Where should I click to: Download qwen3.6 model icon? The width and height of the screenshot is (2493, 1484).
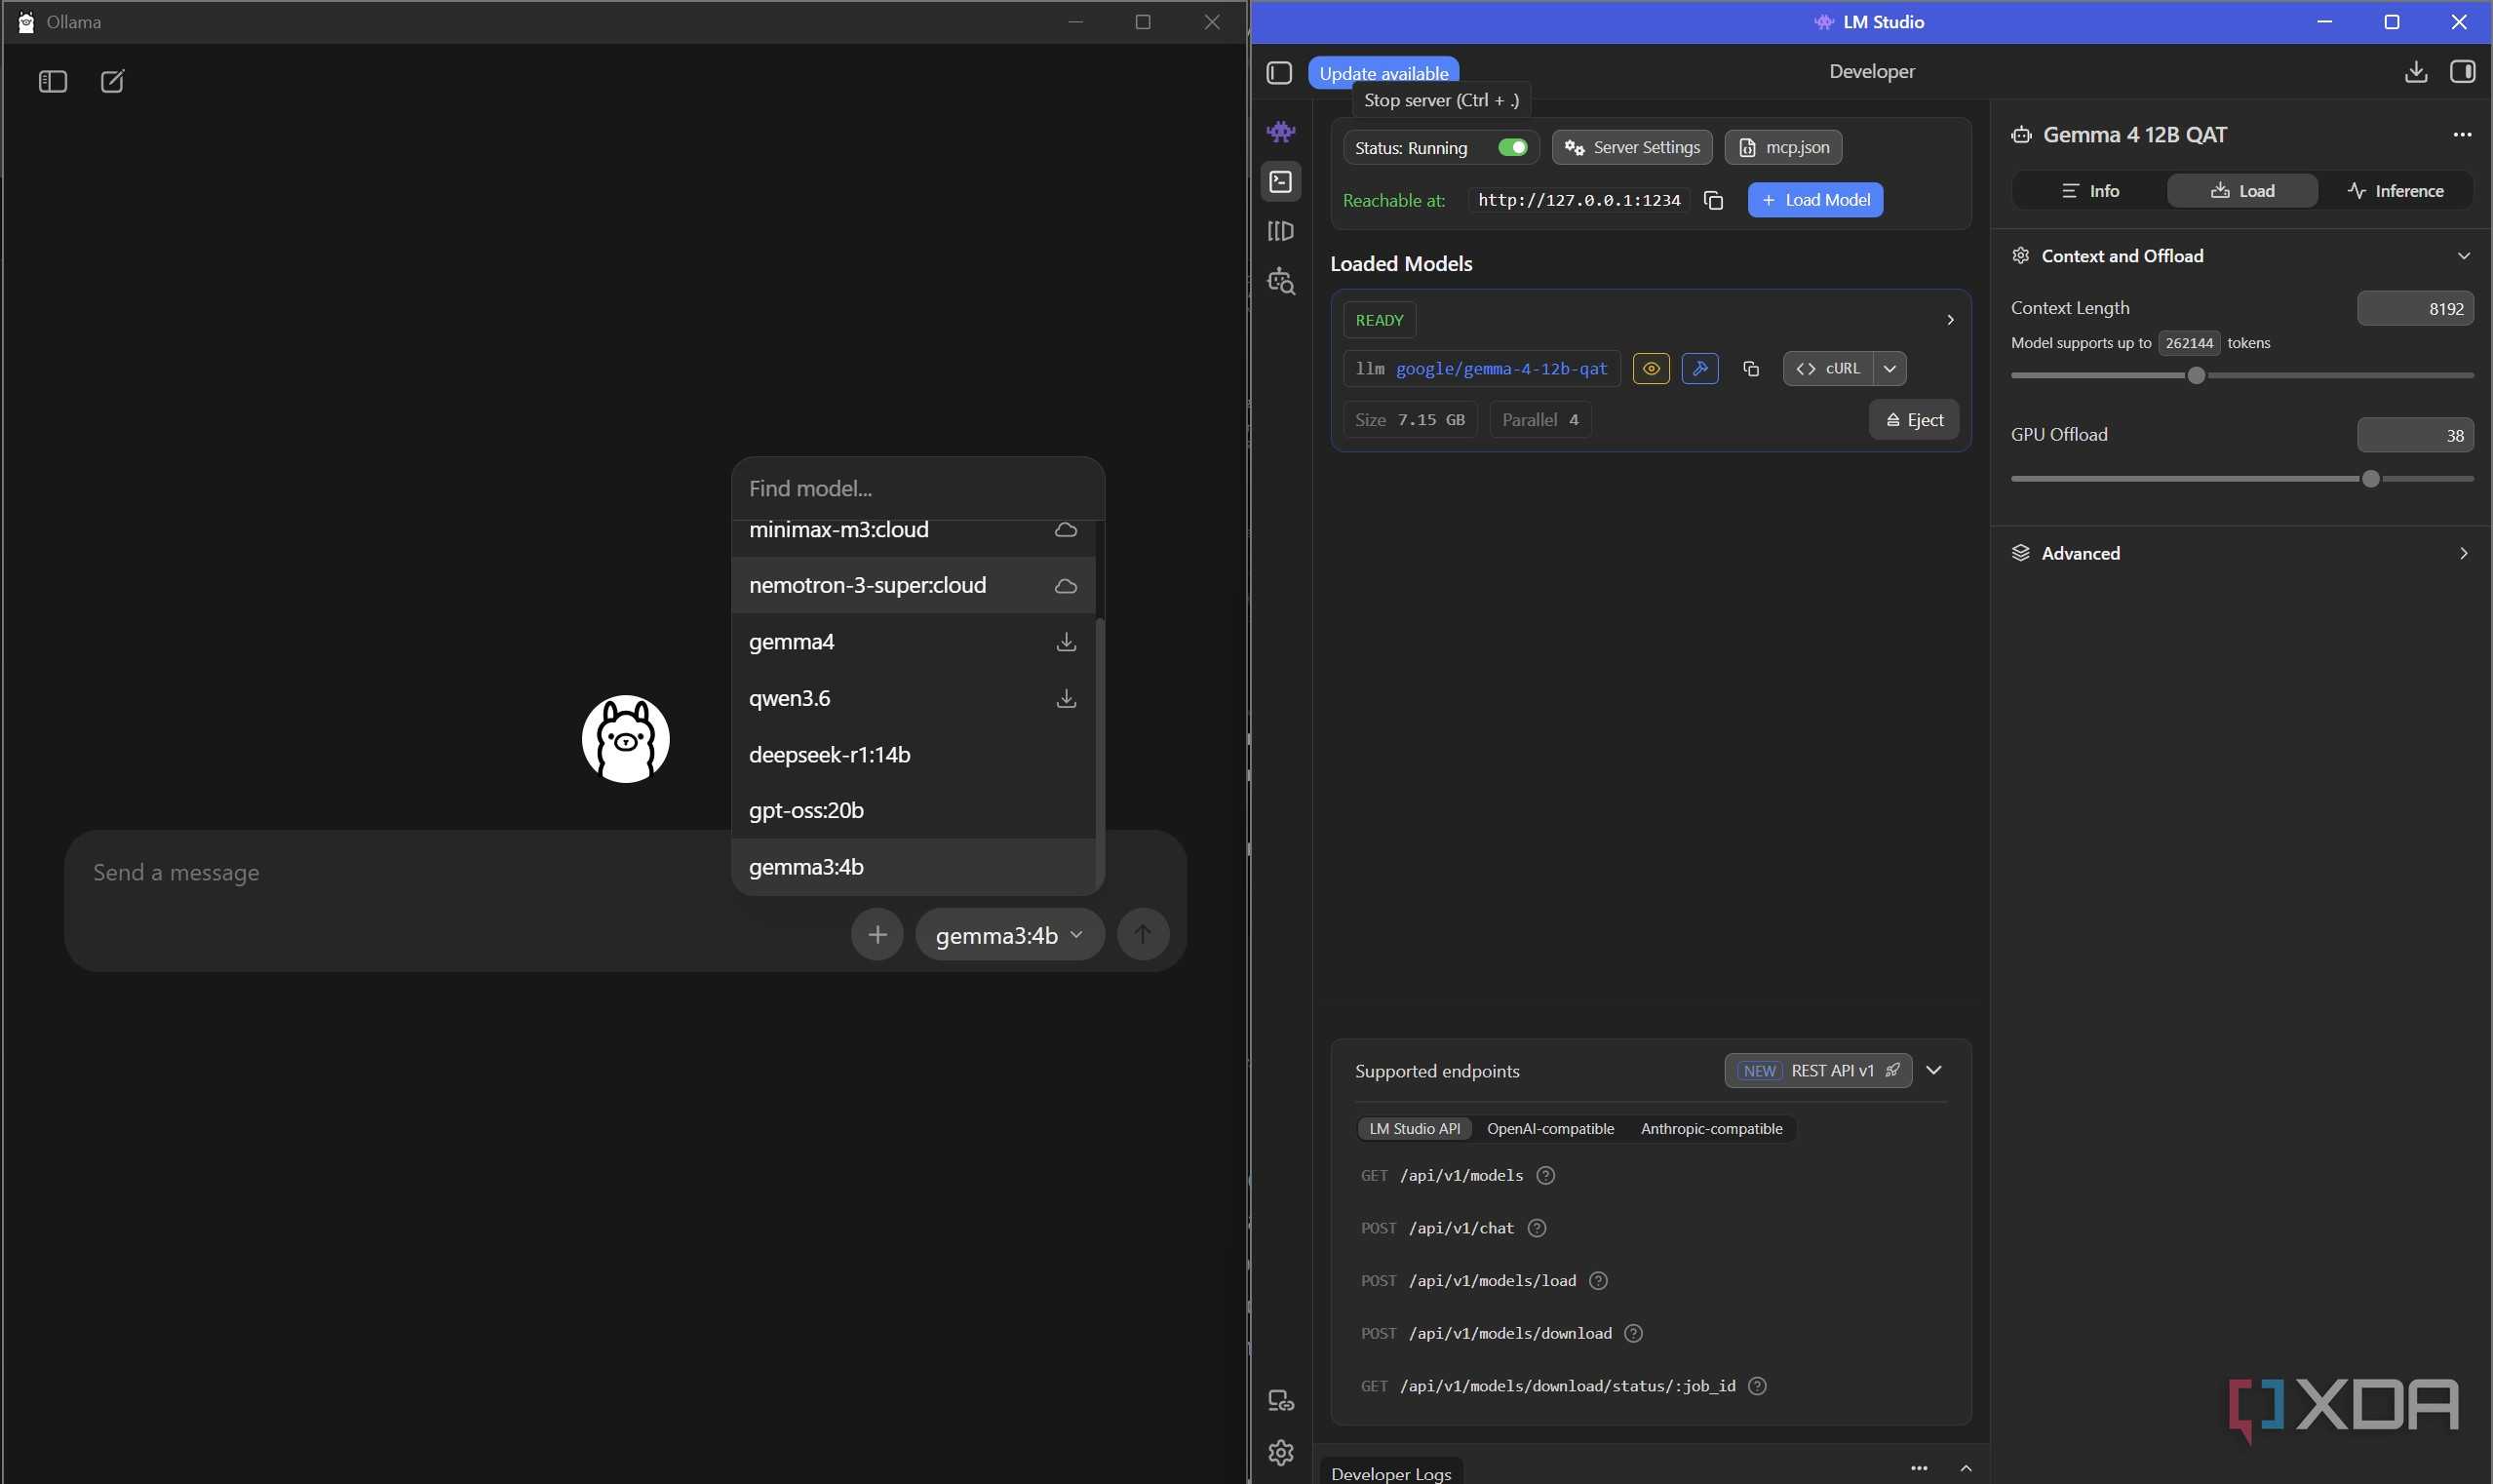(x=1066, y=698)
